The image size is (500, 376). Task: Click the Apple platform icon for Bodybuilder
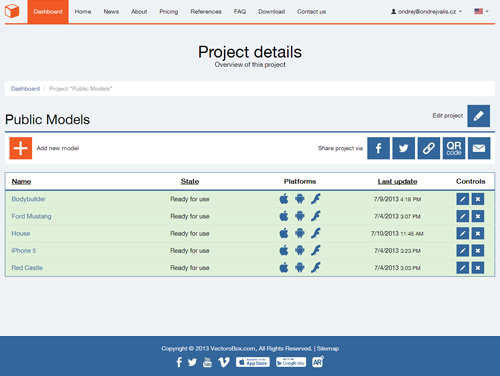coord(284,199)
